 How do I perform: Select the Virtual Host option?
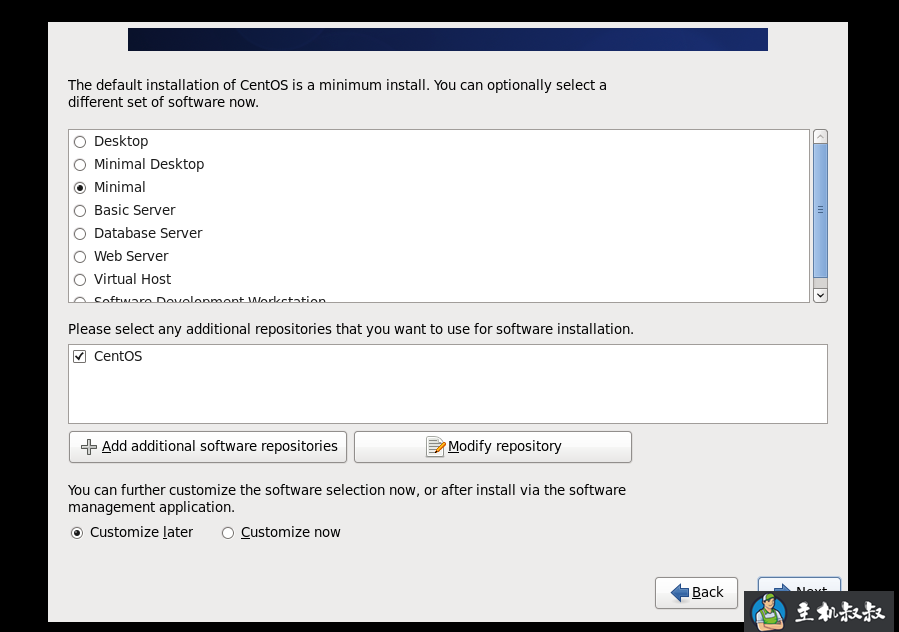click(x=80, y=279)
